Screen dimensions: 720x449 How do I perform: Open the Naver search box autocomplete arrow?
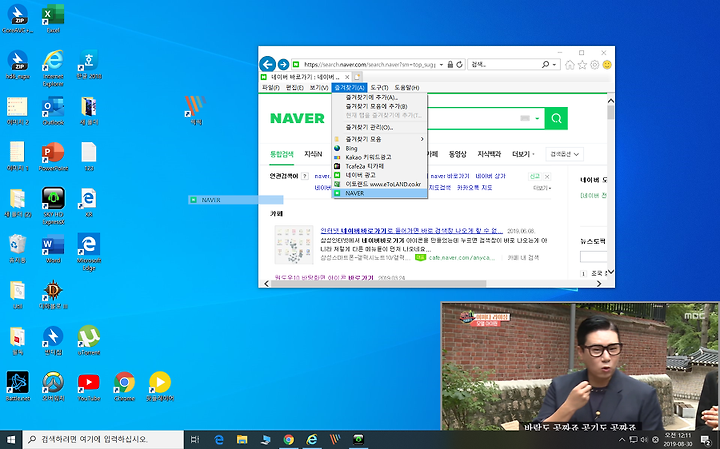[x=537, y=118]
